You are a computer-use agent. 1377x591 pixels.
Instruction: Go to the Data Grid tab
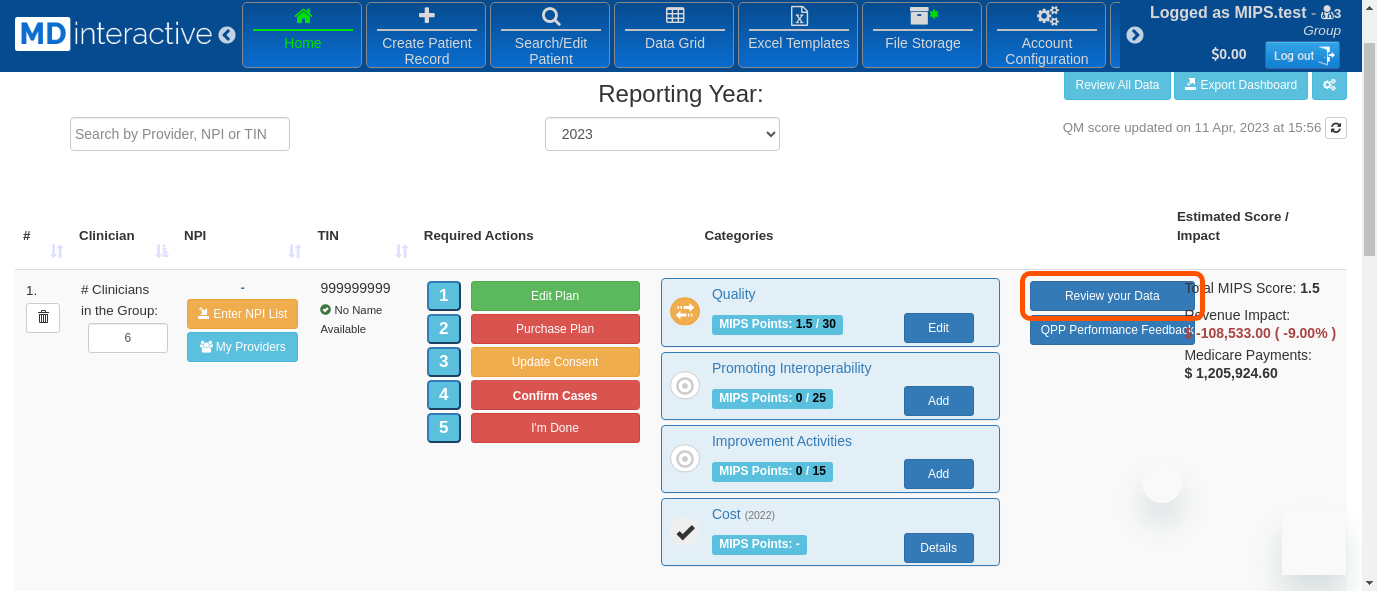click(x=674, y=35)
